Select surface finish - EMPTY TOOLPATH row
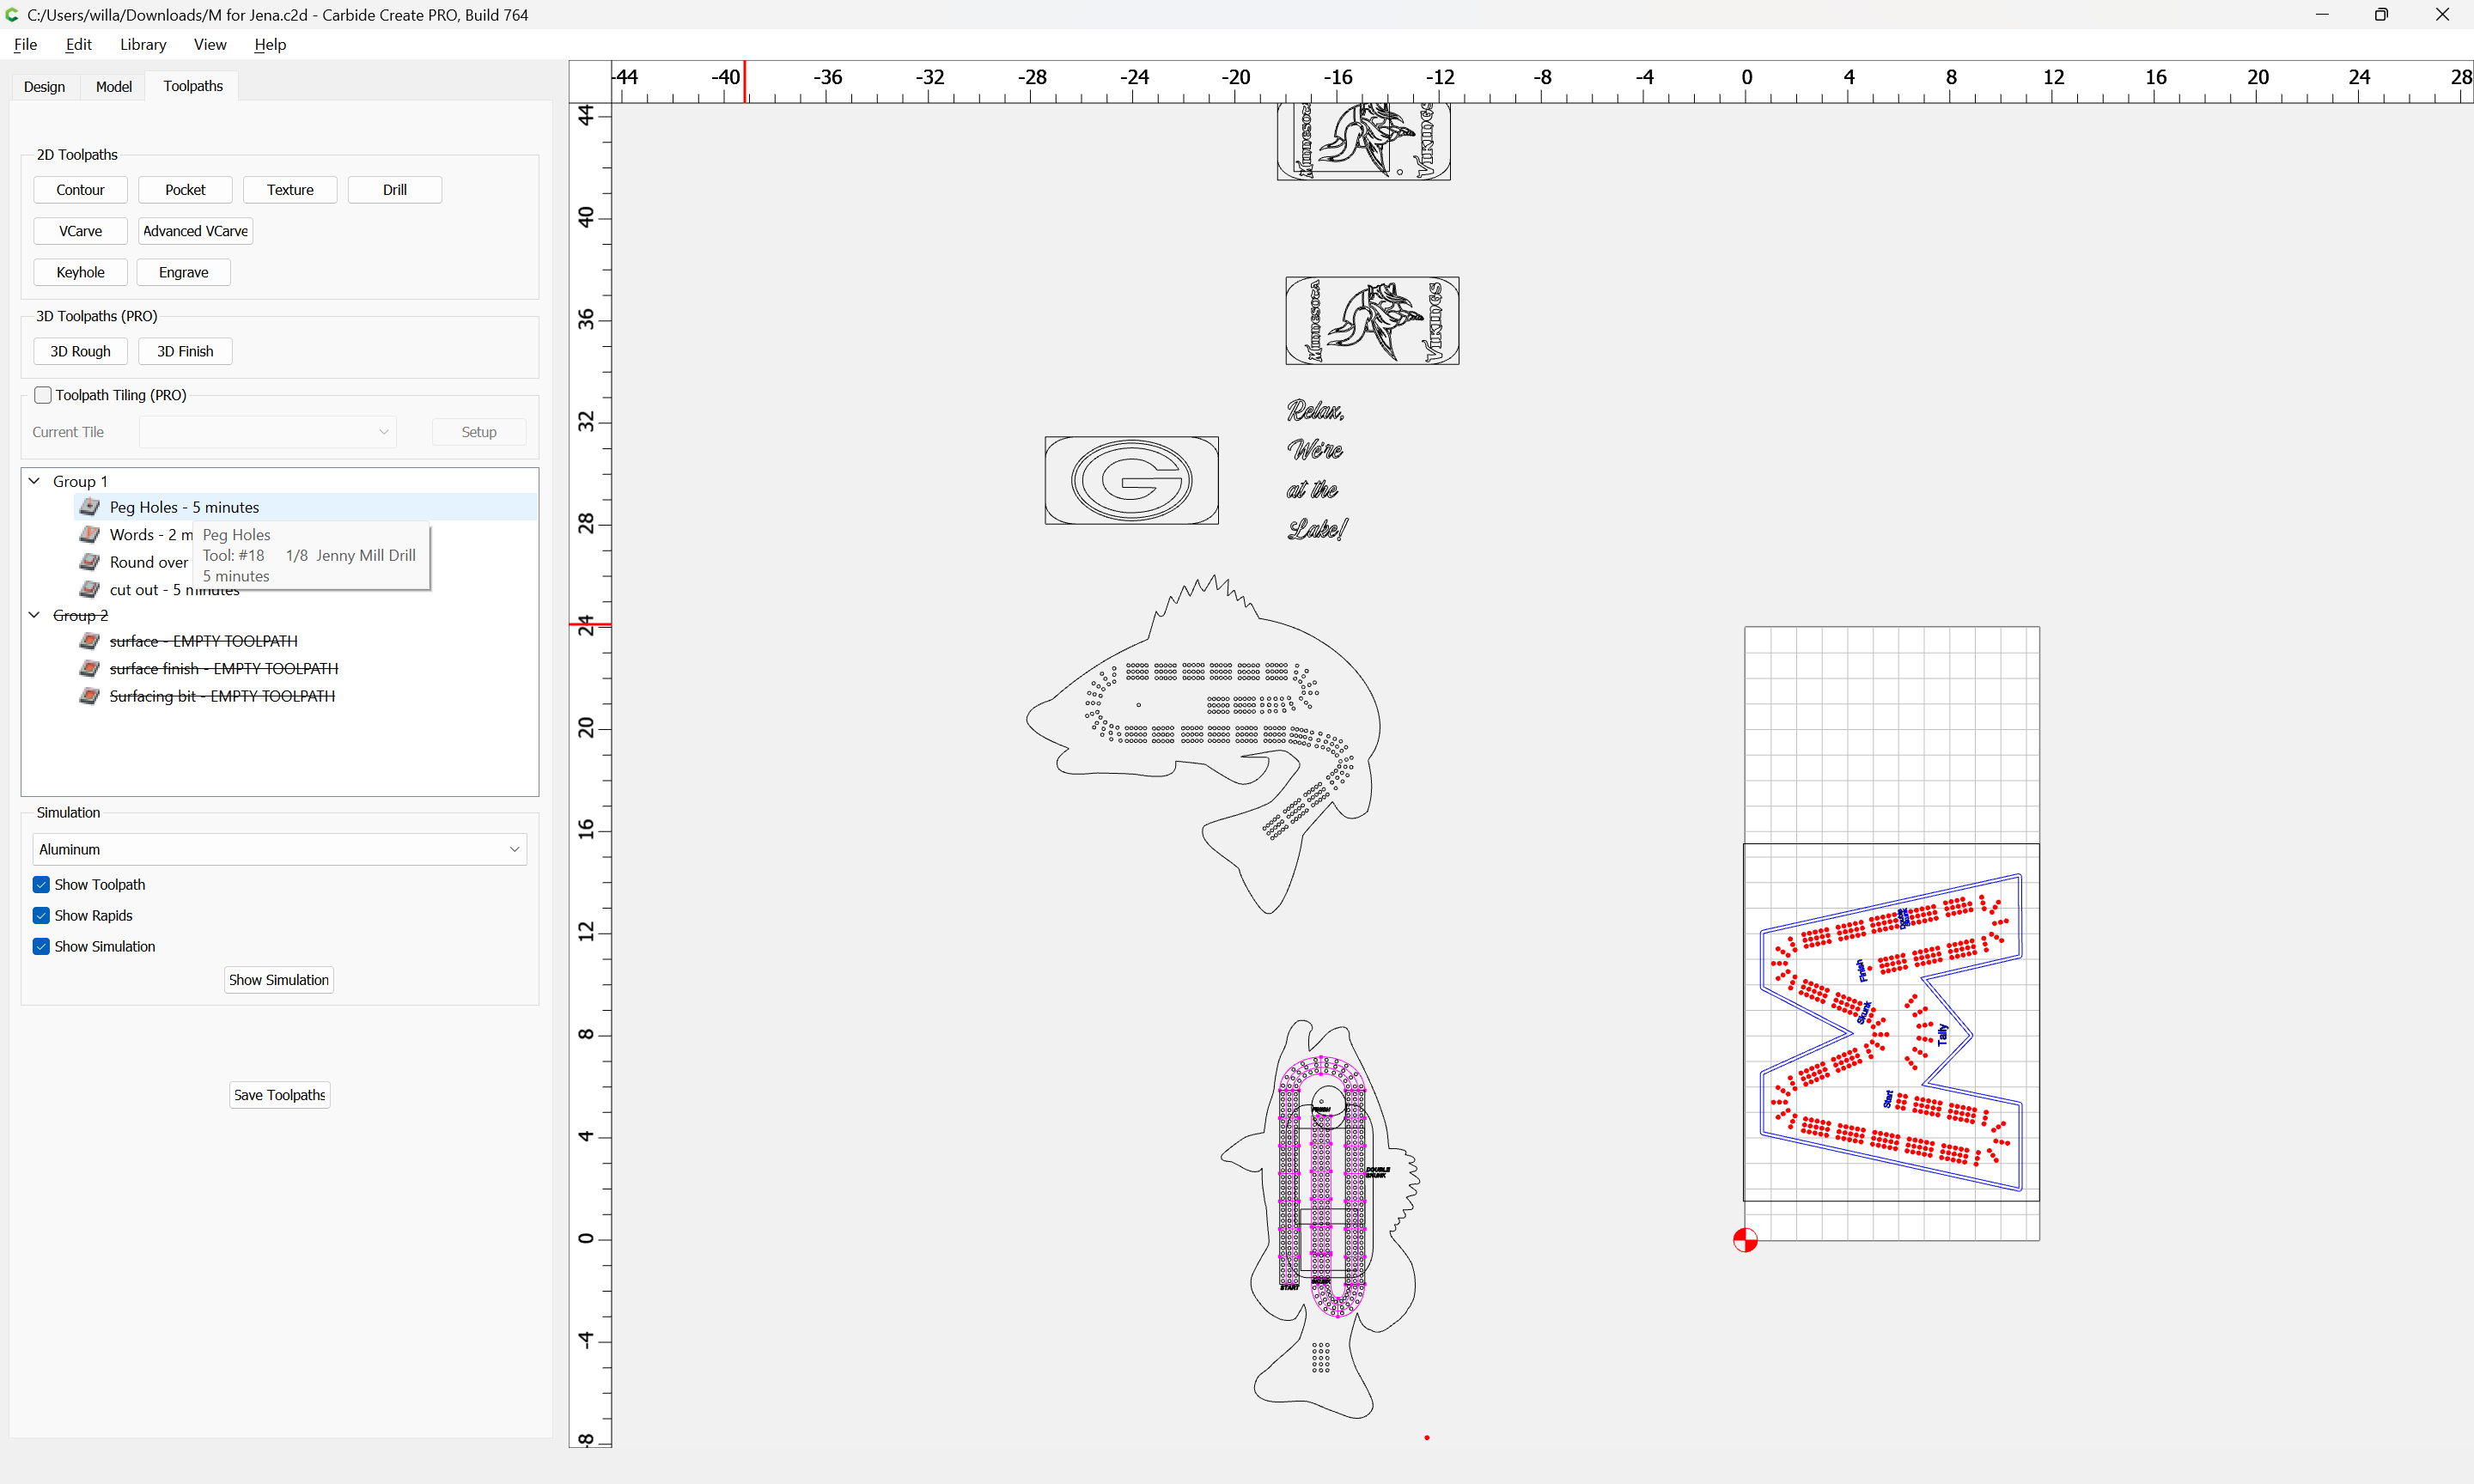 pyautogui.click(x=305, y=668)
